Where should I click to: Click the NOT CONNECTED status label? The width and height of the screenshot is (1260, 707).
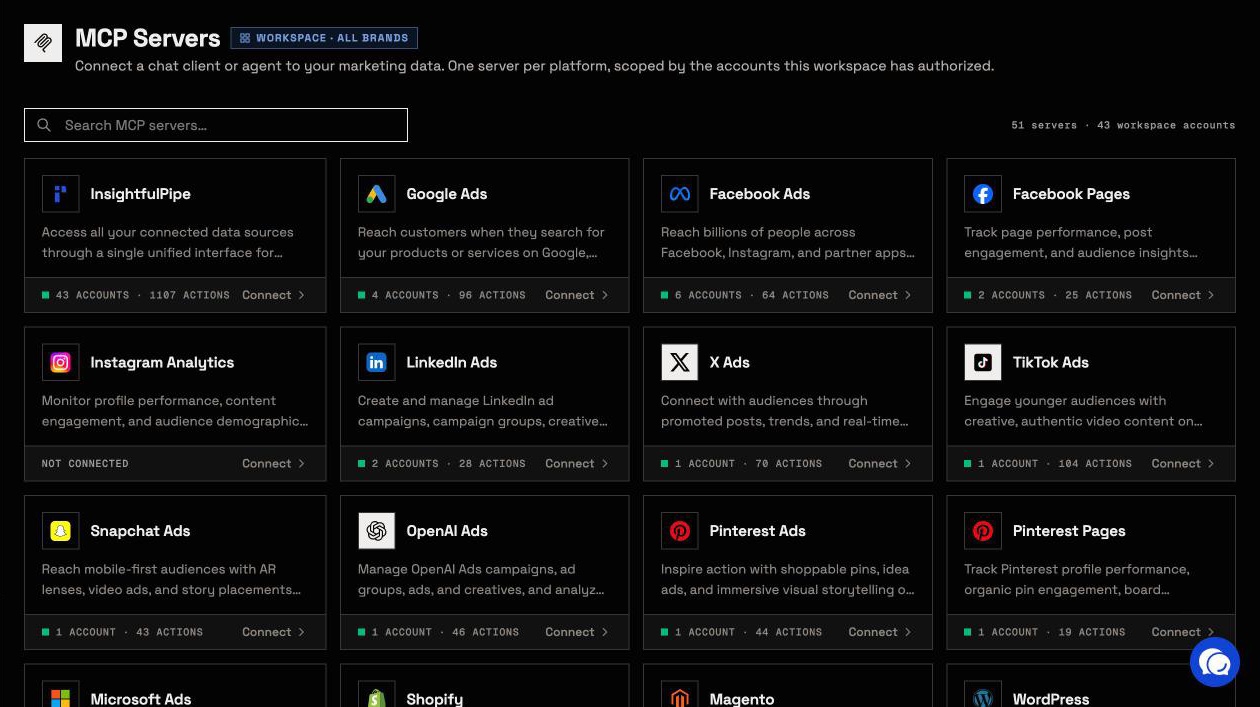pyautogui.click(x=85, y=464)
